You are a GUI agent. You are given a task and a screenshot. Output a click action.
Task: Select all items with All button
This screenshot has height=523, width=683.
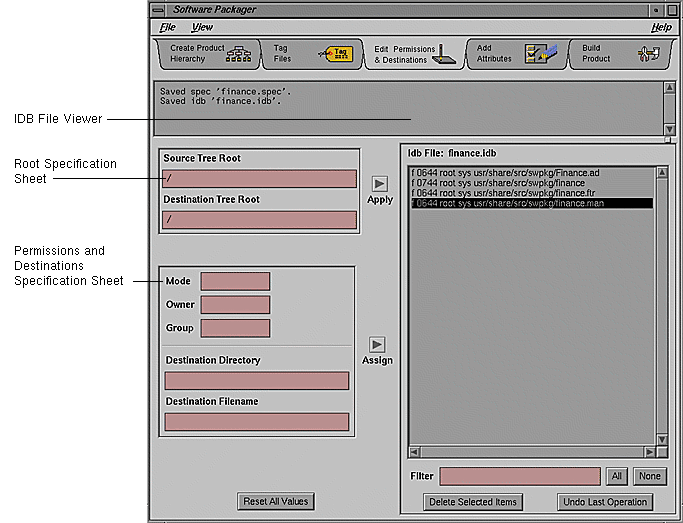(617, 476)
